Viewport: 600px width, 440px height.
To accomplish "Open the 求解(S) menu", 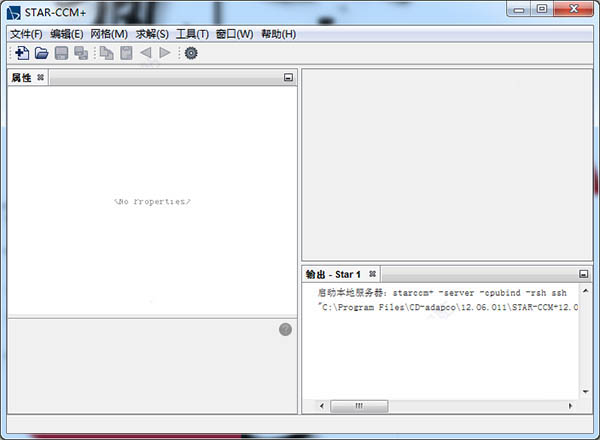I will [152, 34].
